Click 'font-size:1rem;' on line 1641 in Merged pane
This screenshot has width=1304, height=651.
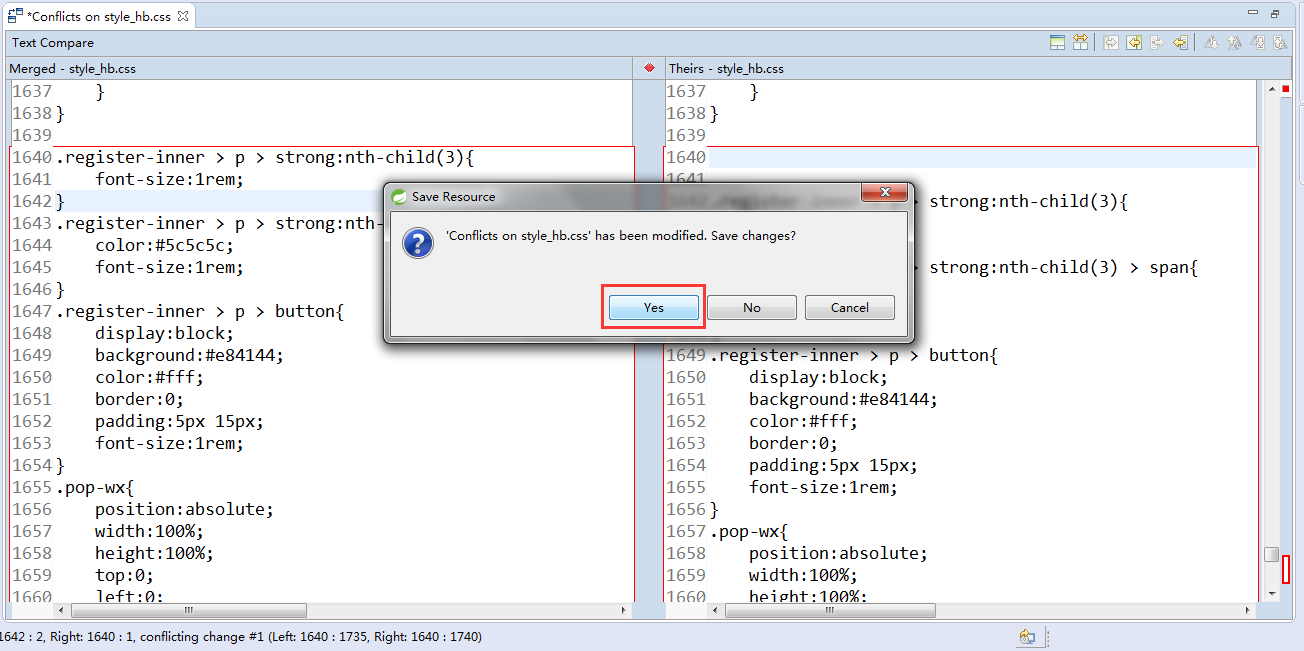coord(169,179)
